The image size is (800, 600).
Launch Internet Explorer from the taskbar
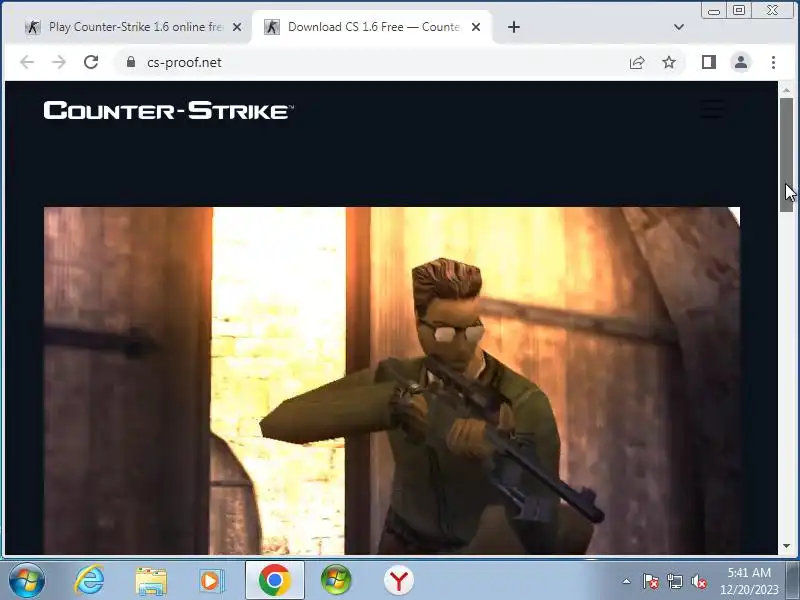[x=89, y=580]
